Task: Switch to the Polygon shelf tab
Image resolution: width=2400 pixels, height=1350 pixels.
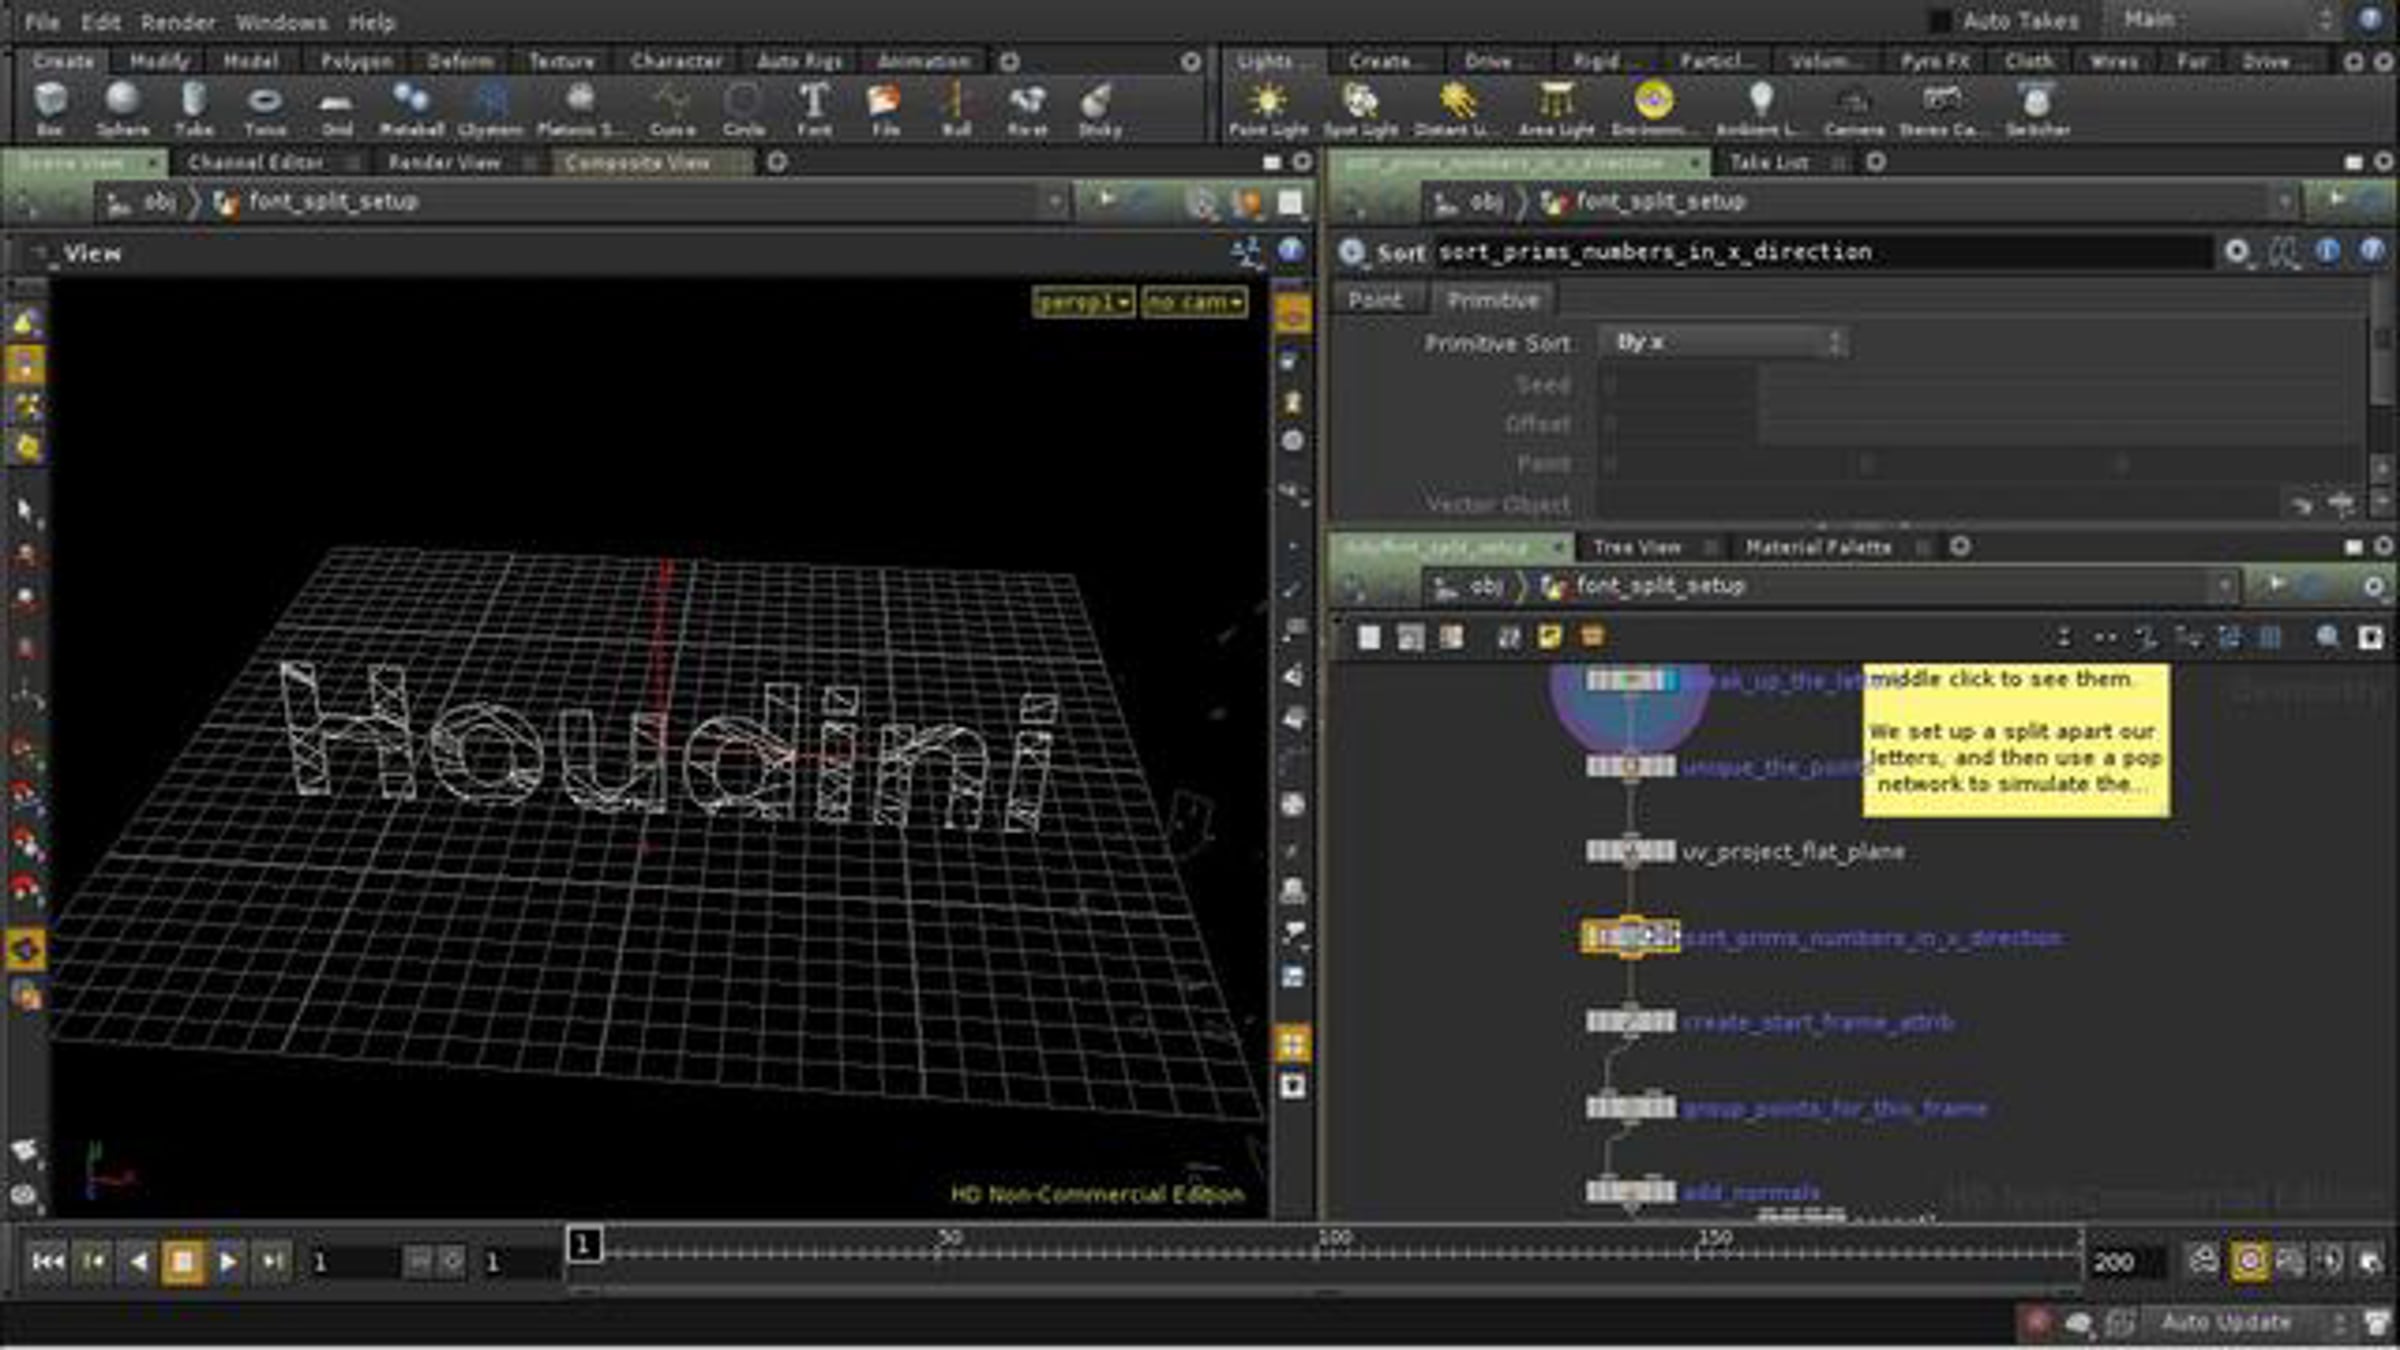Action: coord(357,61)
